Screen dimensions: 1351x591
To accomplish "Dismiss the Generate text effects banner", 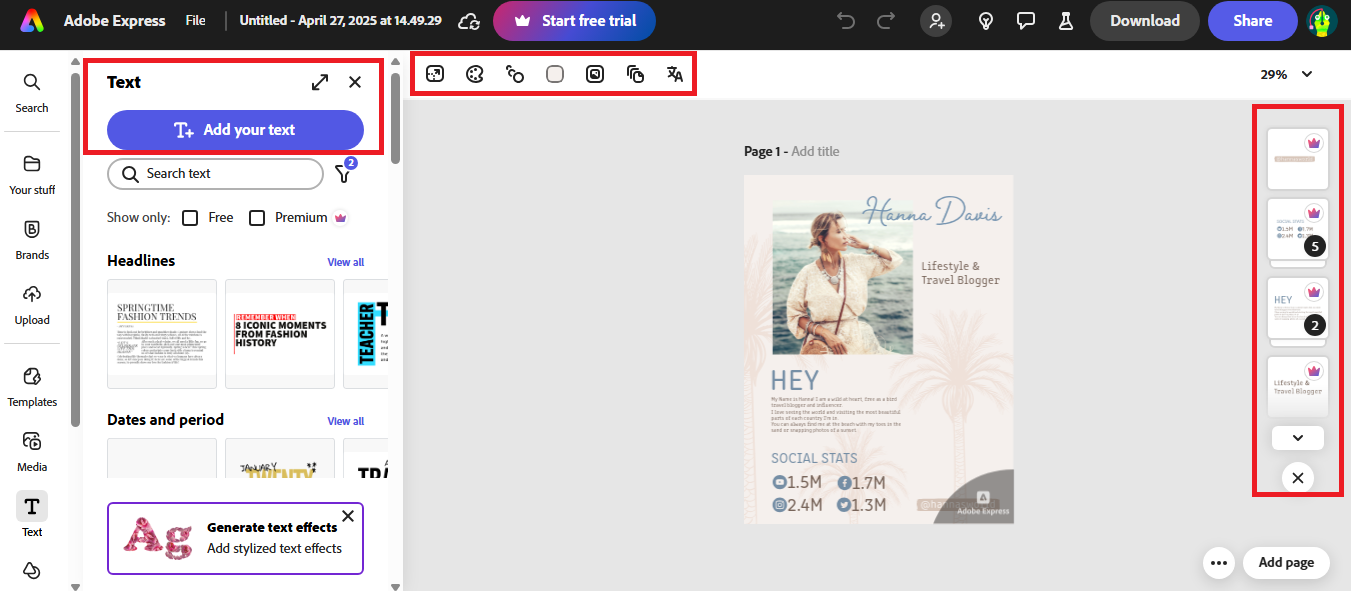I will [x=348, y=516].
